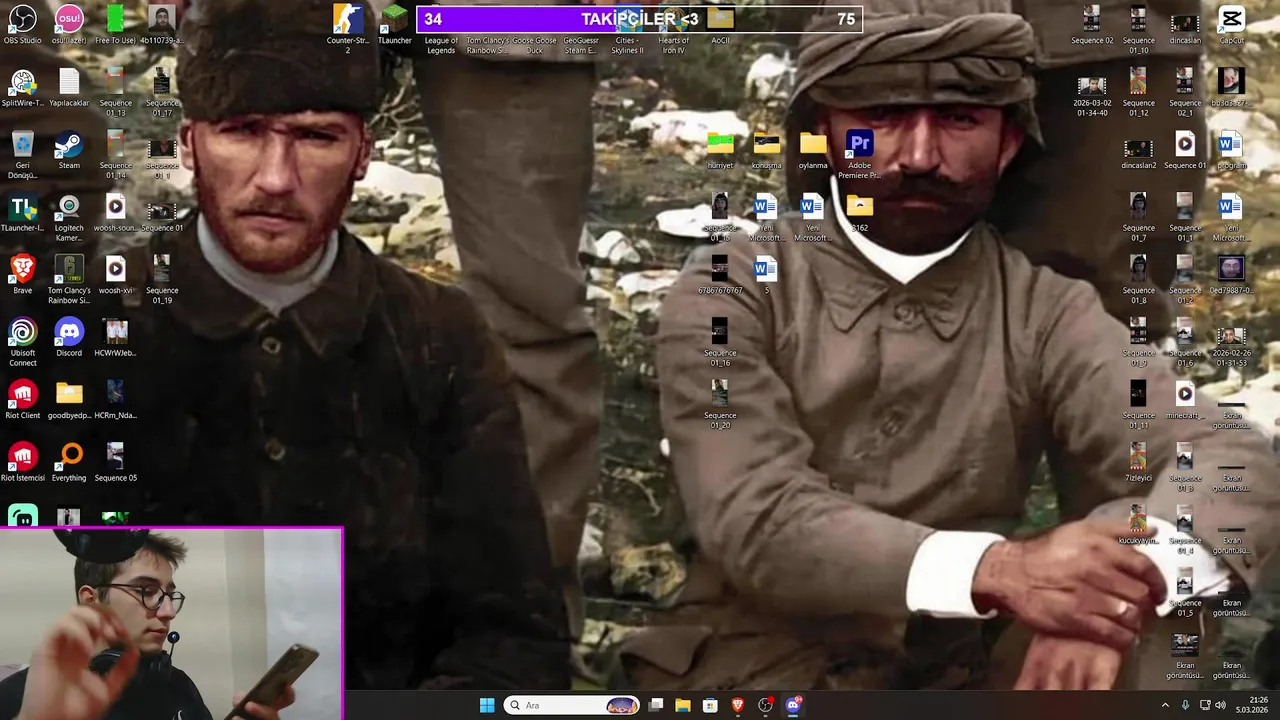The height and width of the screenshot is (720, 1280).
Task: Click the TAKİPÇİLER follower goal bar
Action: click(x=639, y=19)
